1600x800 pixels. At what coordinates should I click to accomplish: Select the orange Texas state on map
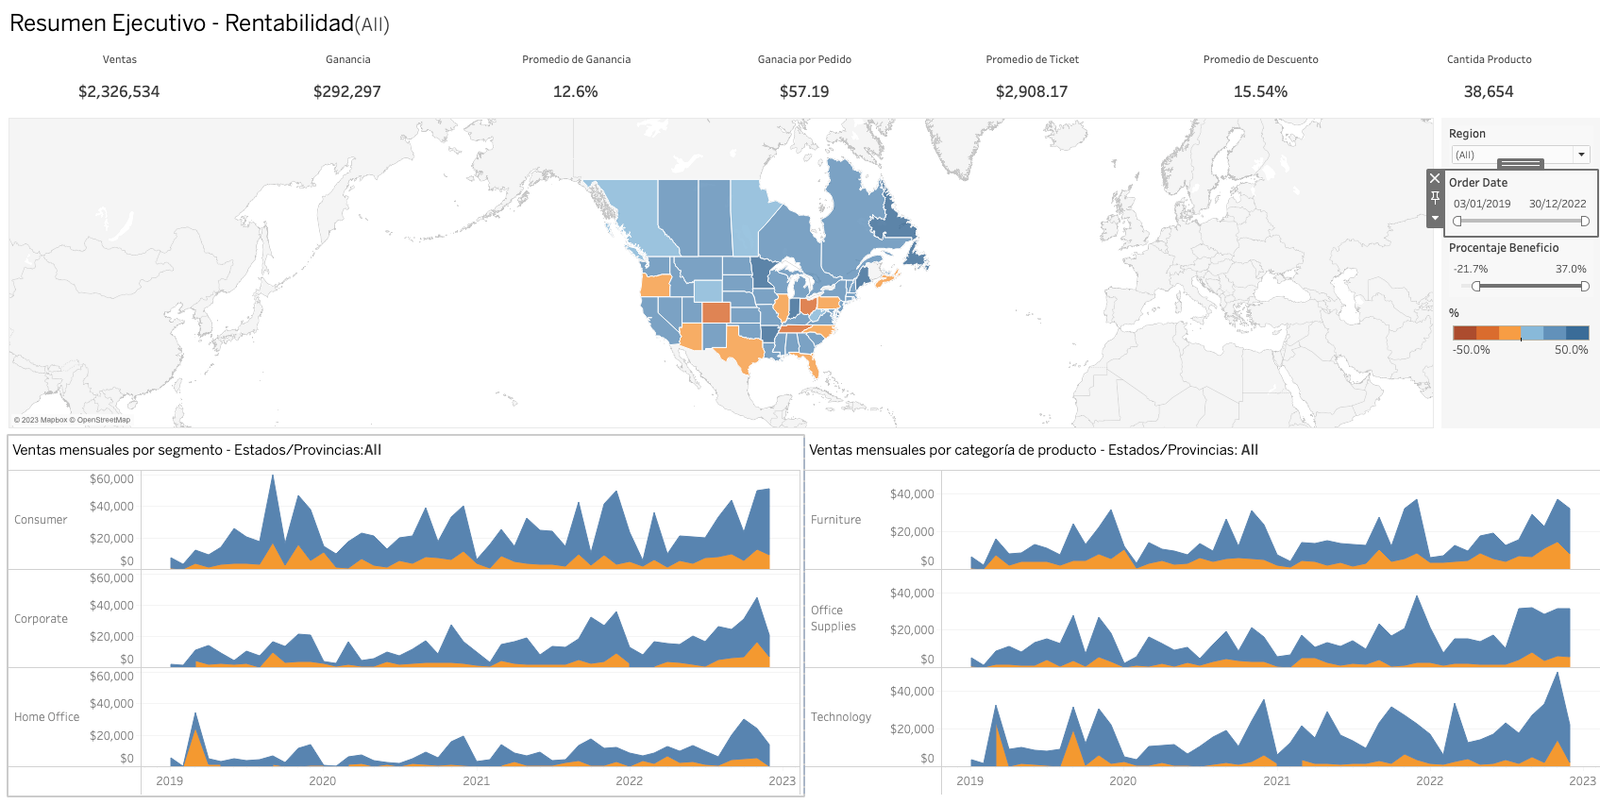tap(741, 348)
